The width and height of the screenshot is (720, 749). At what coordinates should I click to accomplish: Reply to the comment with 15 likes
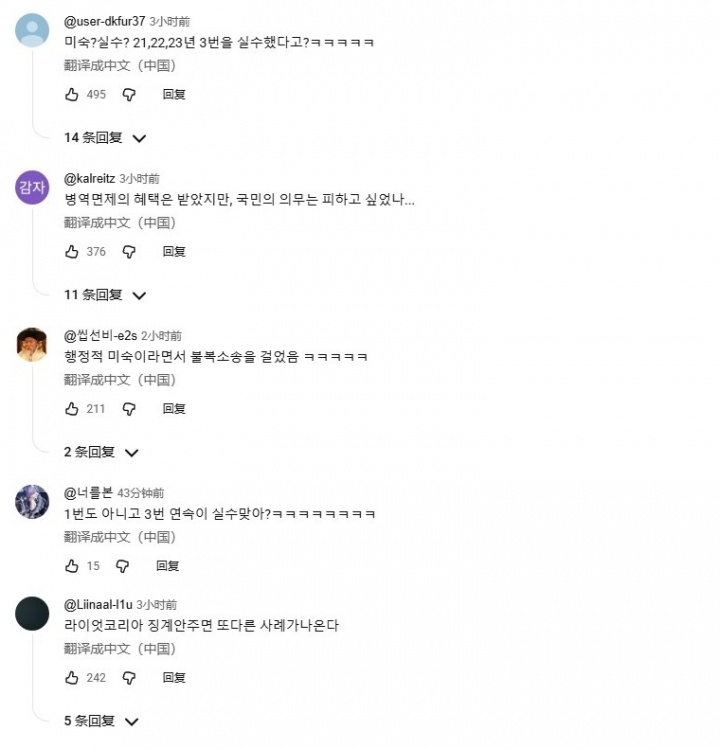pos(168,566)
